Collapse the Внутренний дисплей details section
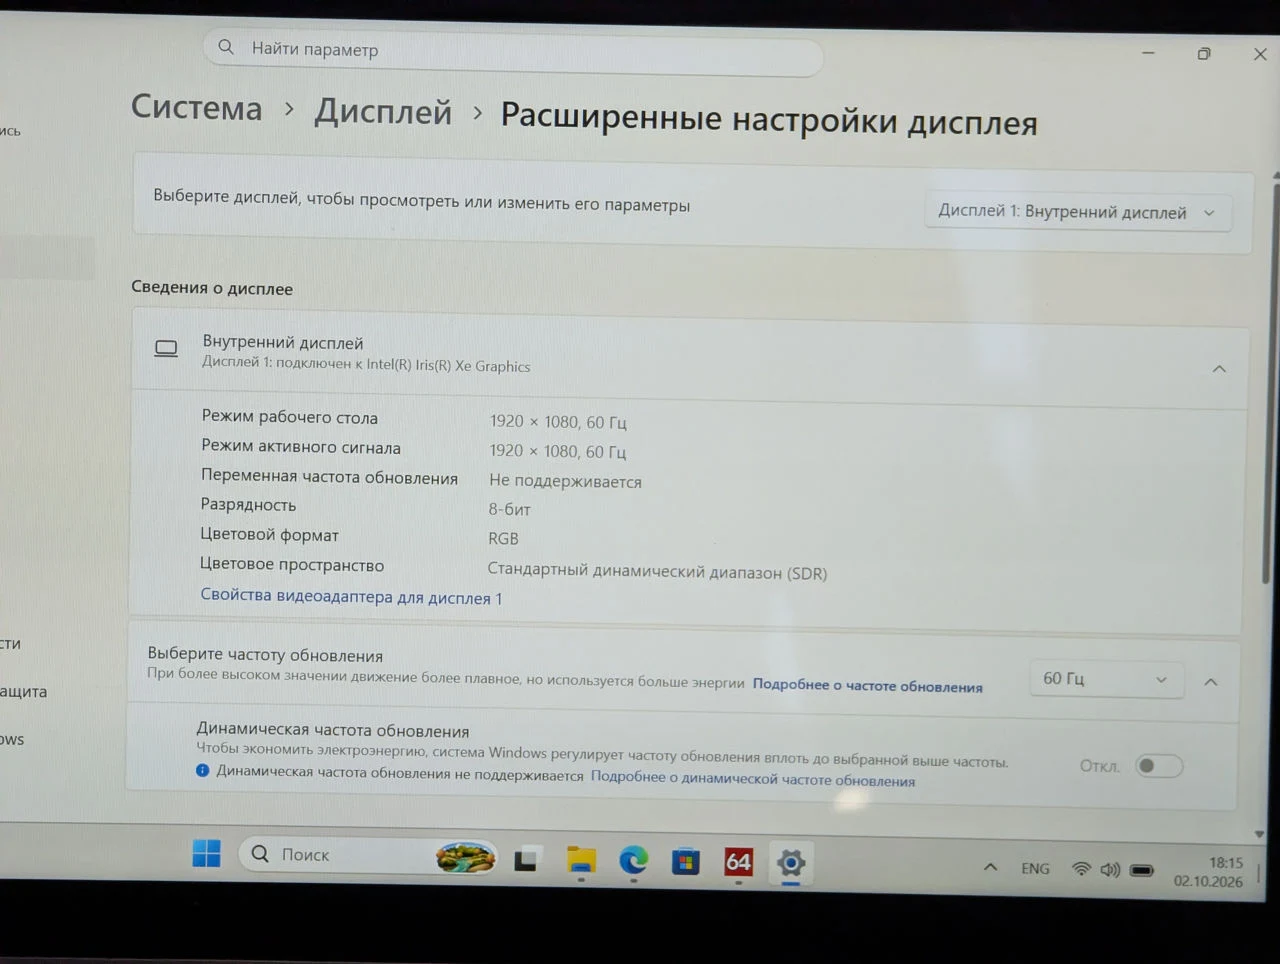Viewport: 1280px width, 964px height. click(x=1219, y=369)
